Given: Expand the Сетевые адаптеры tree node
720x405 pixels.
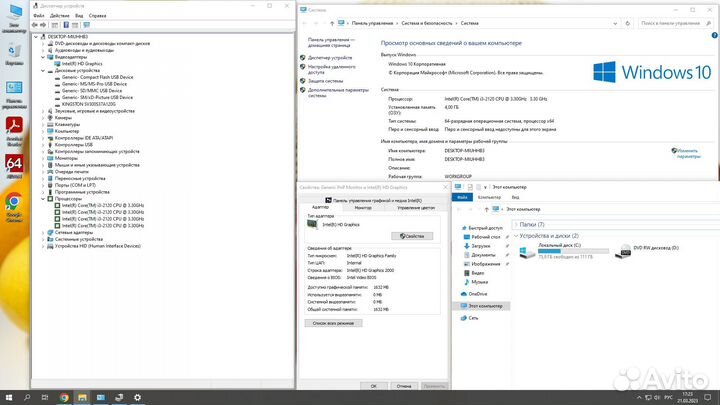Looking at the screenshot, I should coord(43,232).
